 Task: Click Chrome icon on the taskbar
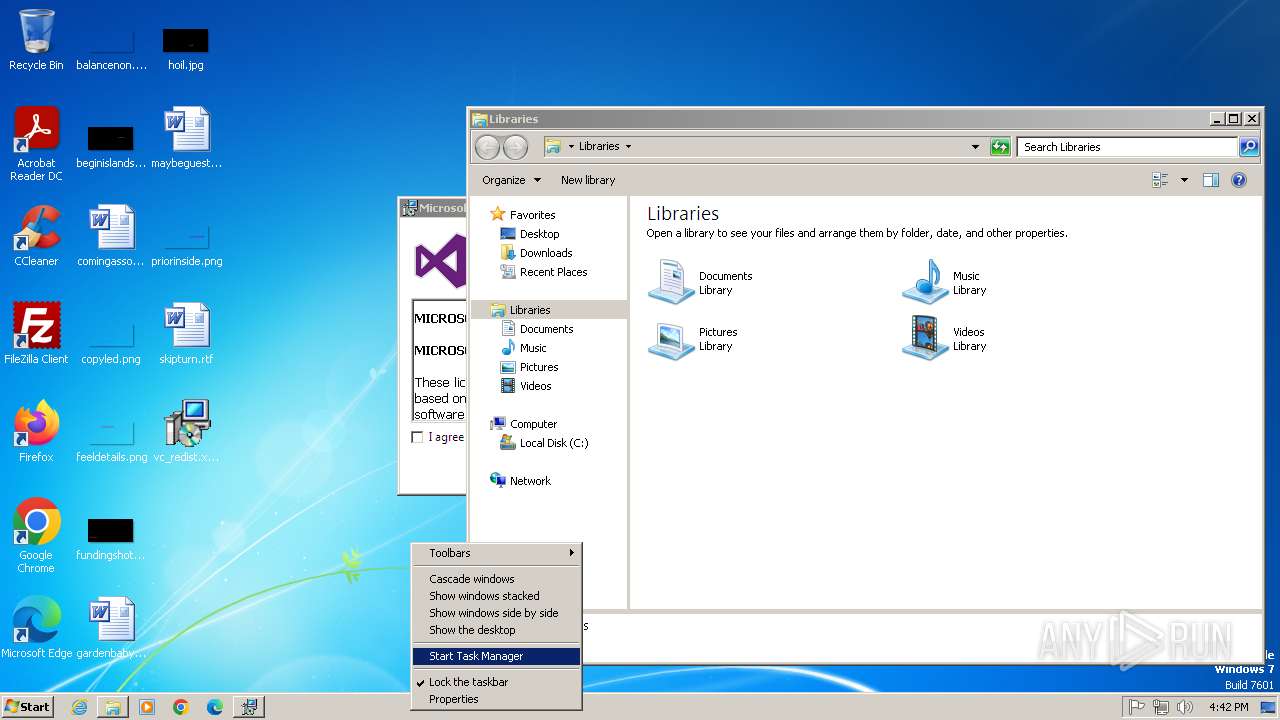click(181, 707)
